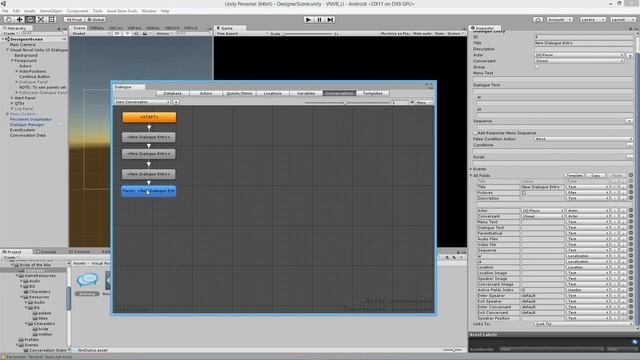Open the Account dropdown
Image resolution: width=640 pixels, height=360 pixels.
(559, 20)
